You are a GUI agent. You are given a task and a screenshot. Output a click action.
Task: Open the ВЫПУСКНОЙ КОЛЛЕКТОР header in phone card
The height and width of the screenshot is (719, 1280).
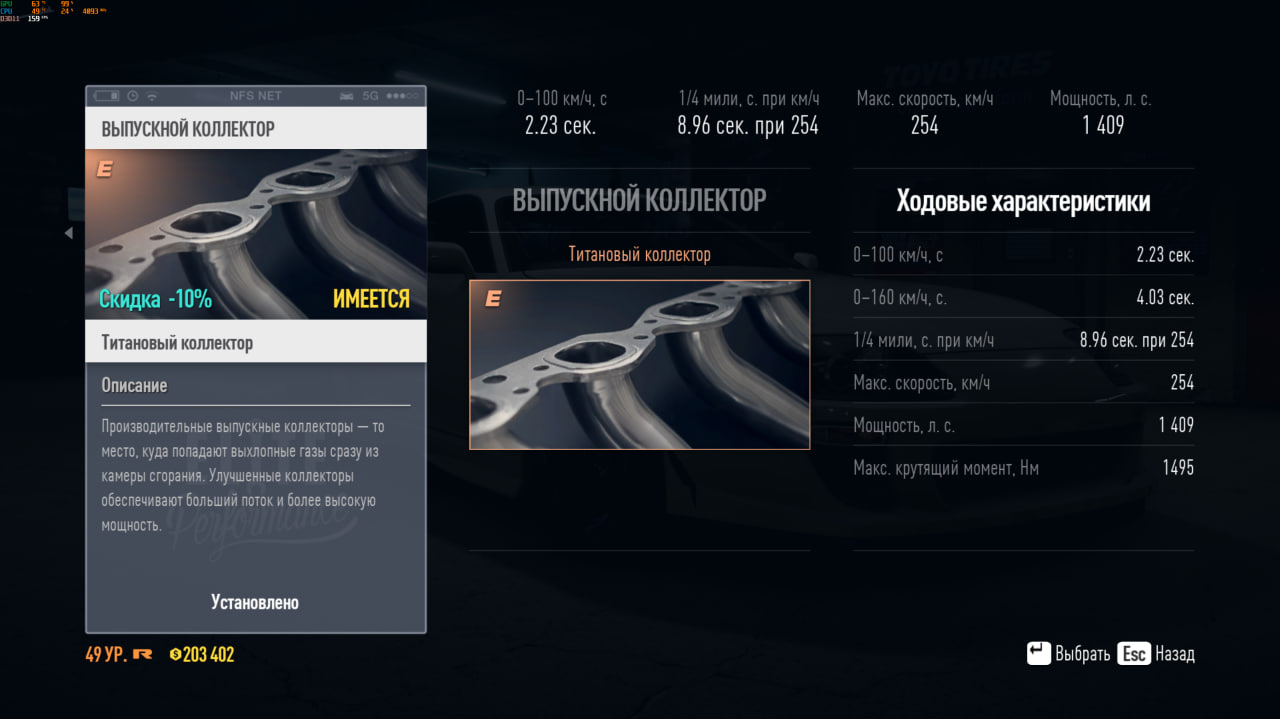point(256,128)
